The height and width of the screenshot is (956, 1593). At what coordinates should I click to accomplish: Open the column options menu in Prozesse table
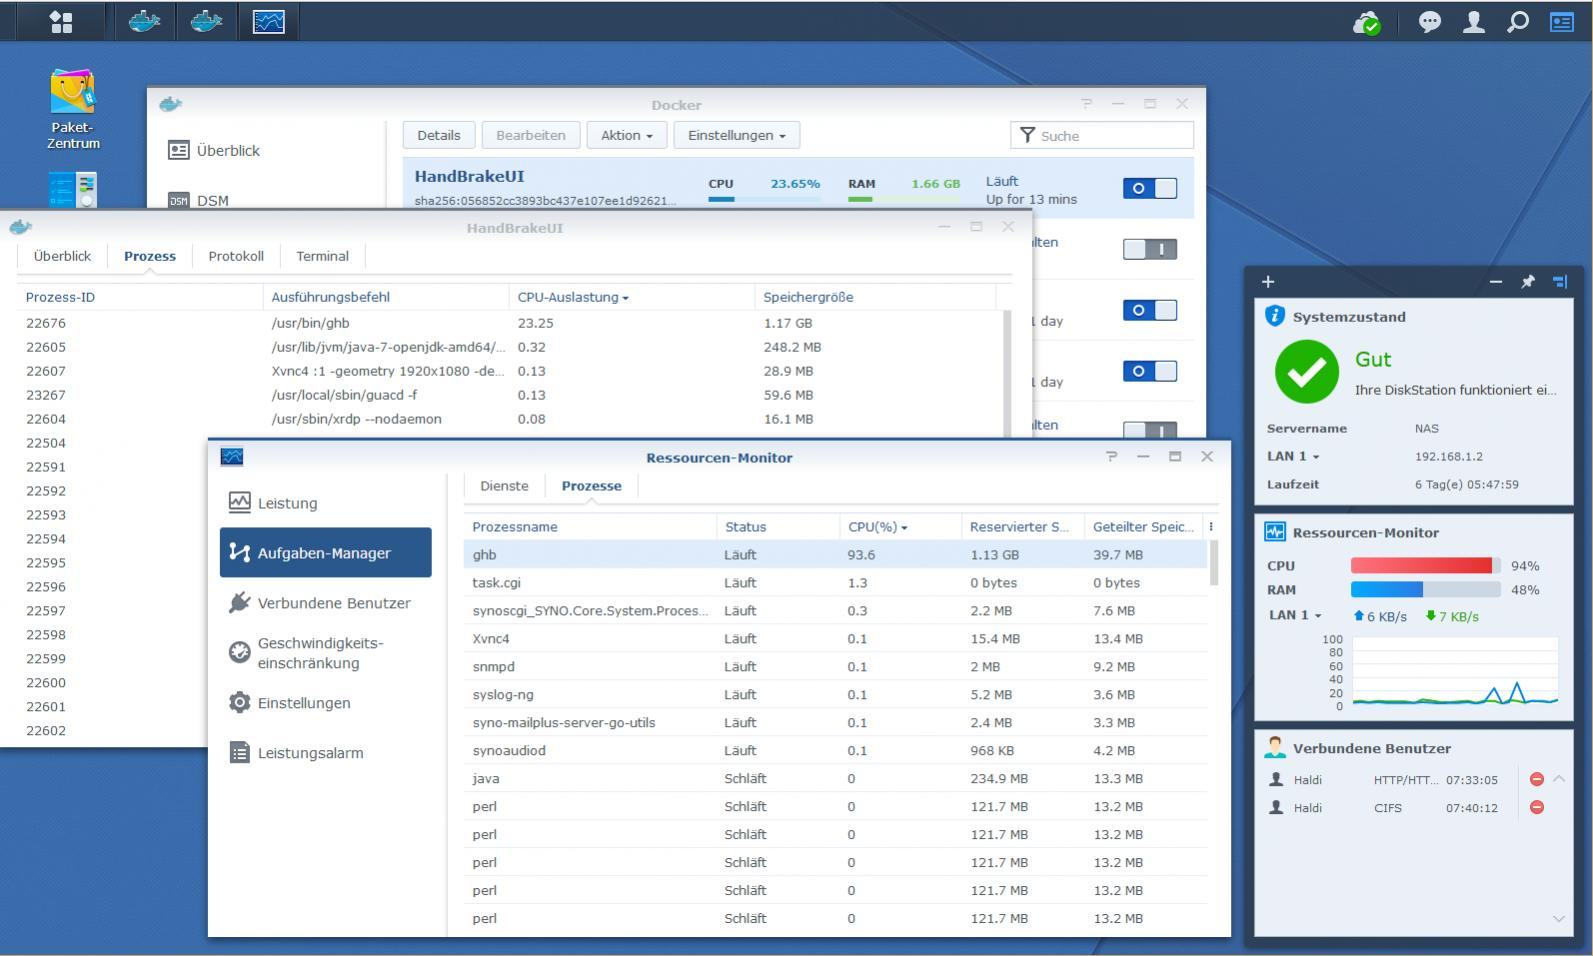[x=1211, y=527]
